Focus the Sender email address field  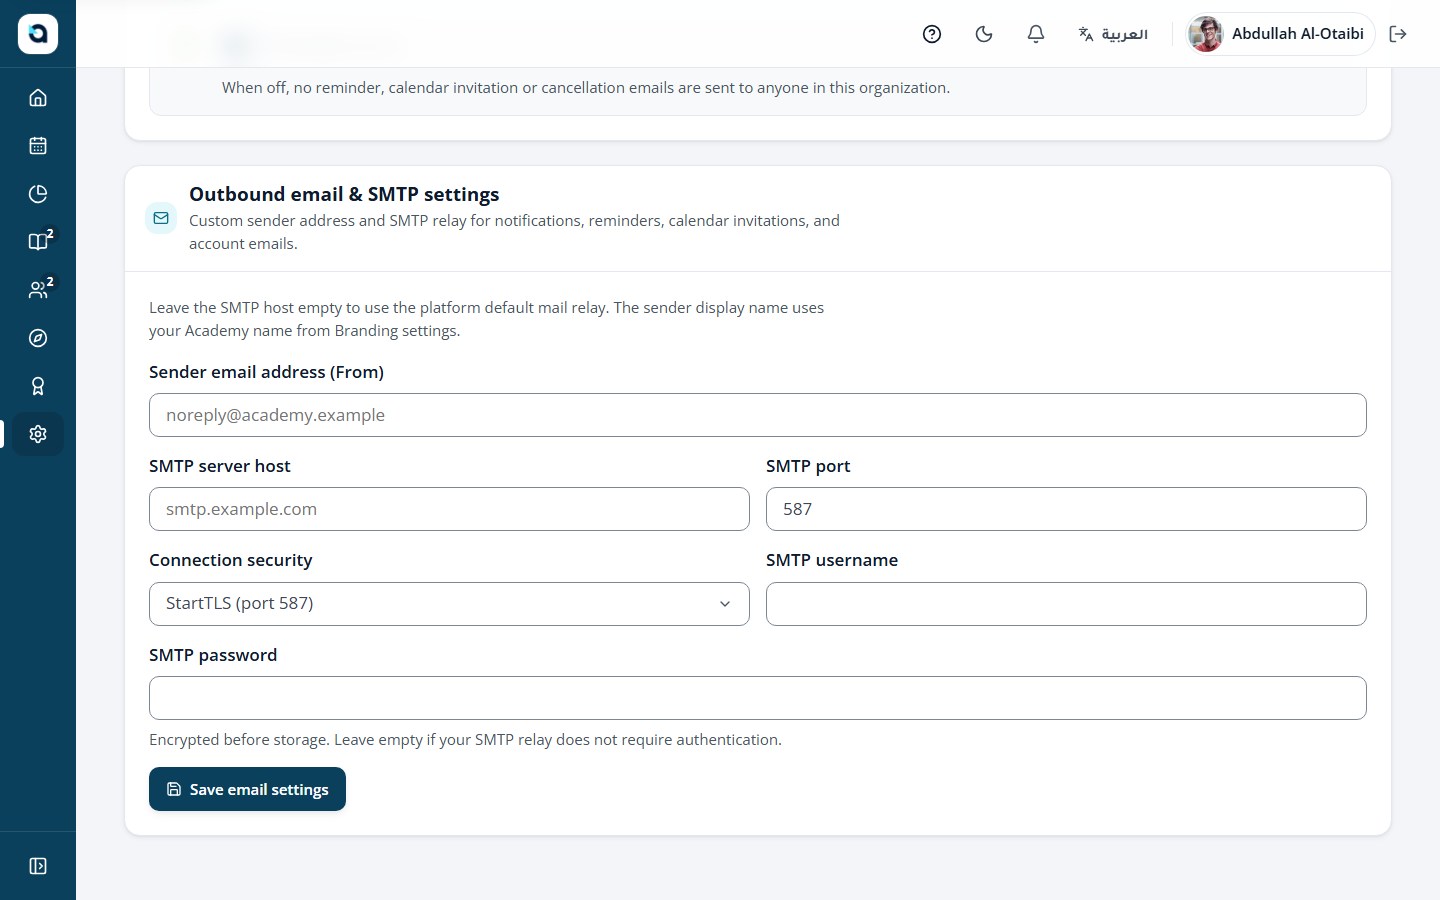coord(757,415)
